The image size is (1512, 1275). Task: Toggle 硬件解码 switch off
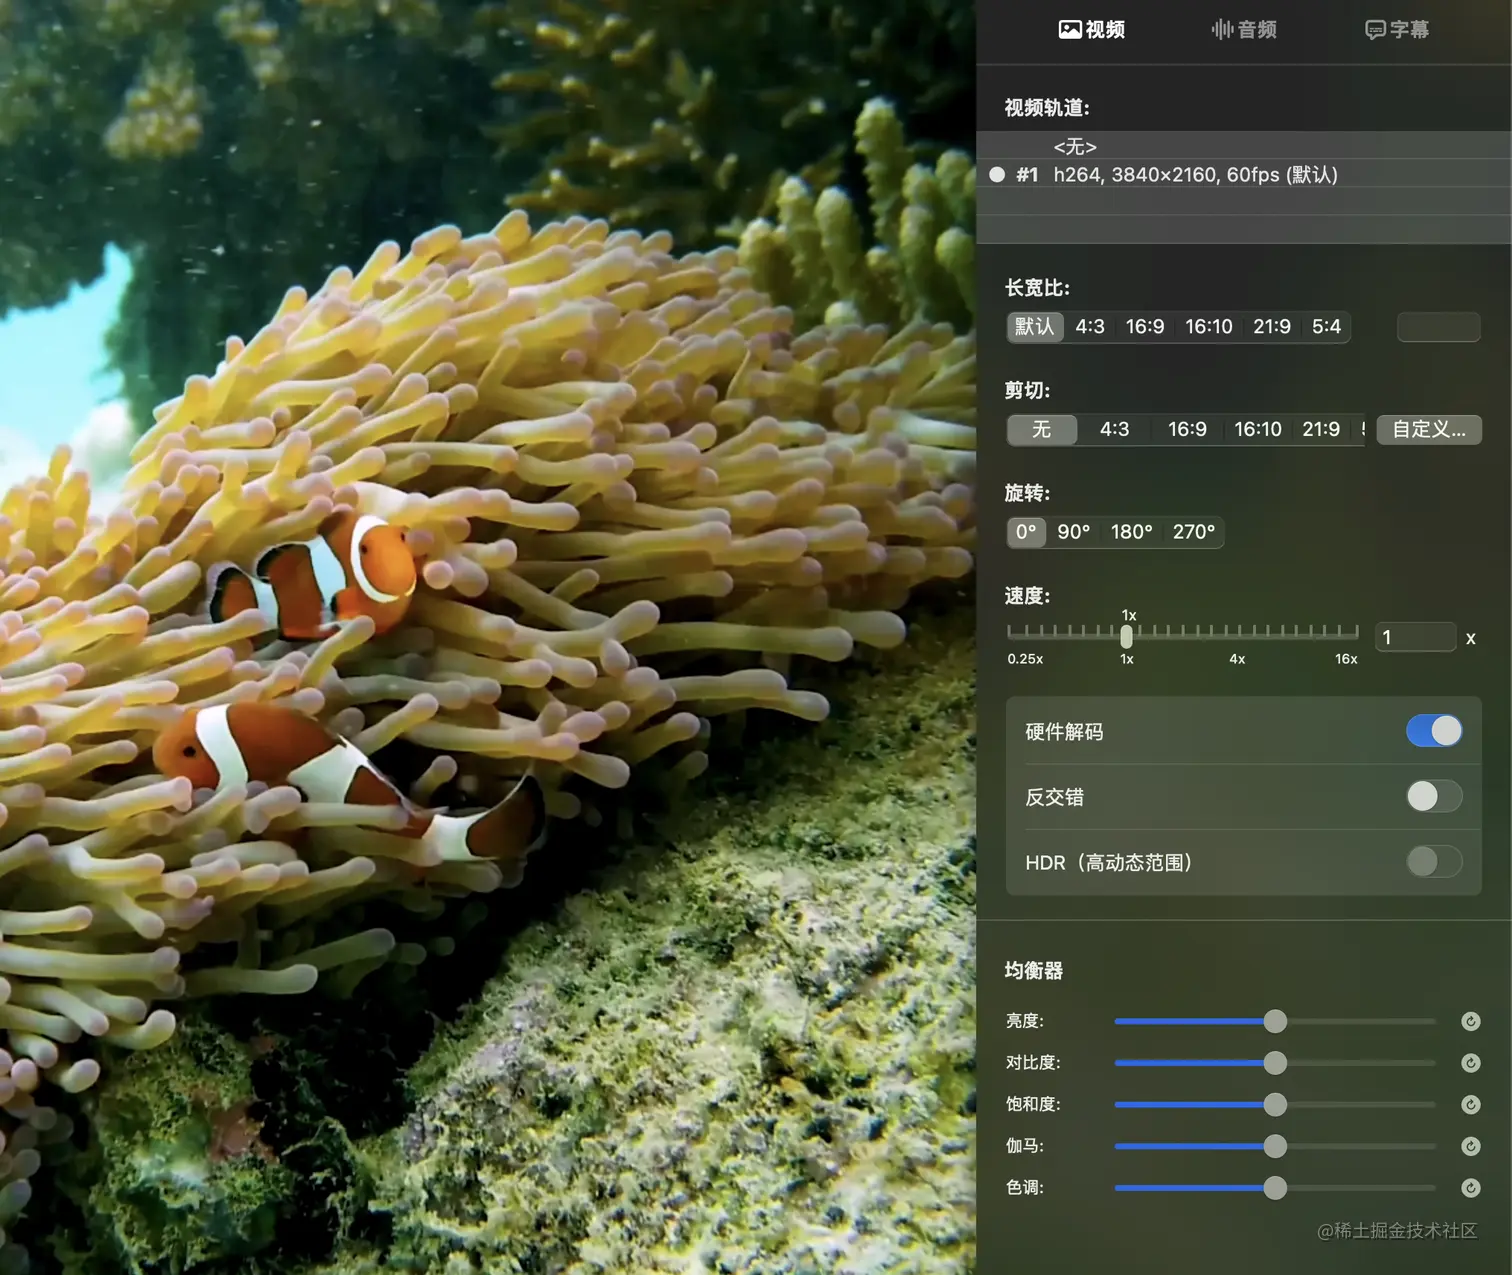coord(1434,731)
